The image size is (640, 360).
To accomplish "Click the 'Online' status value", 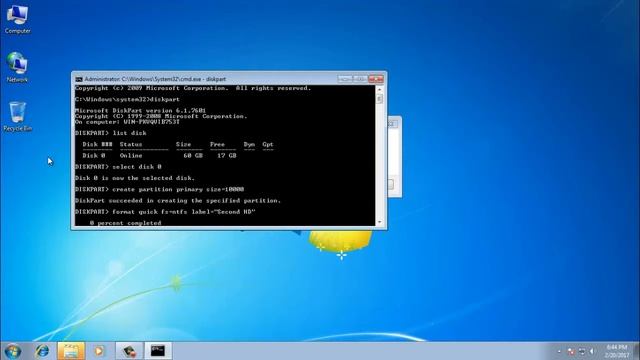I will coord(131,156).
